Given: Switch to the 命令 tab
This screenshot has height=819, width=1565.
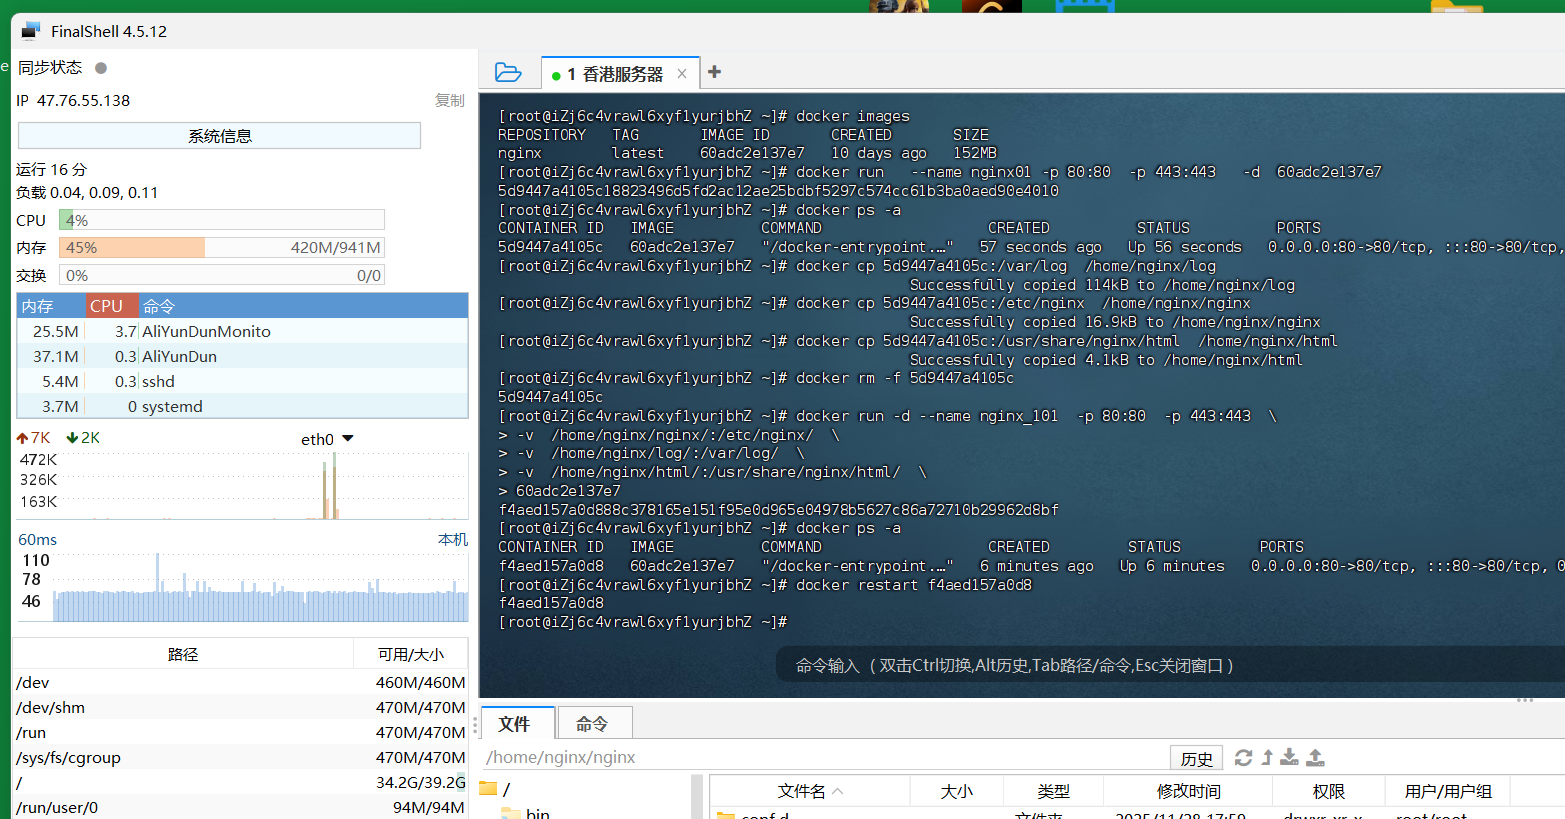Looking at the screenshot, I should tap(592, 724).
